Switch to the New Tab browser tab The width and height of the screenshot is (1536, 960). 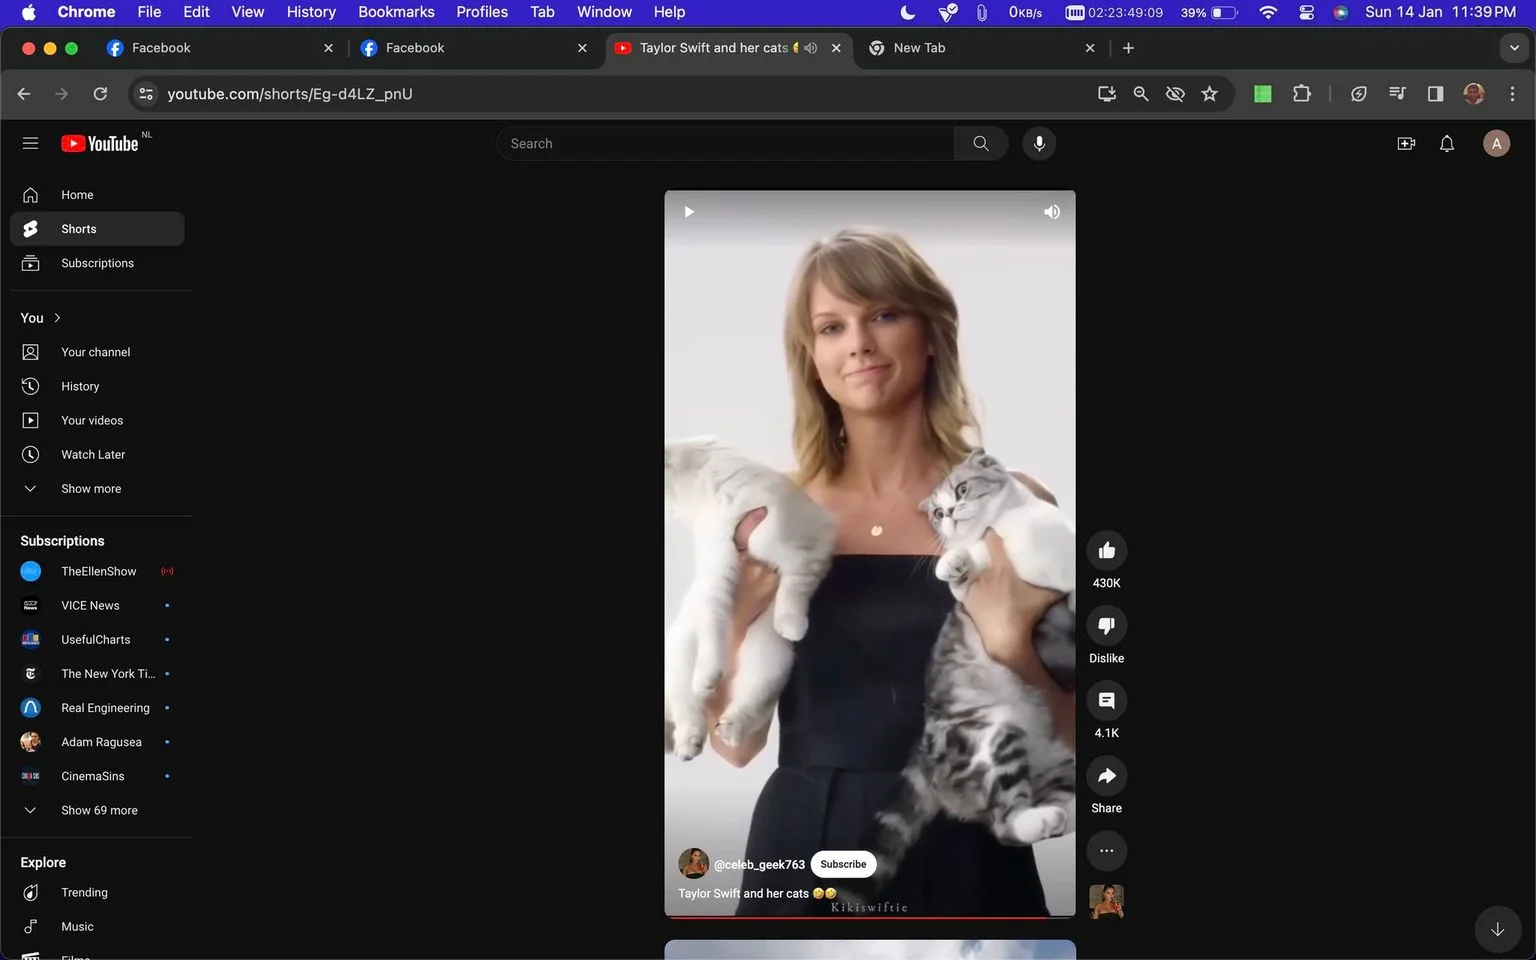pos(980,48)
